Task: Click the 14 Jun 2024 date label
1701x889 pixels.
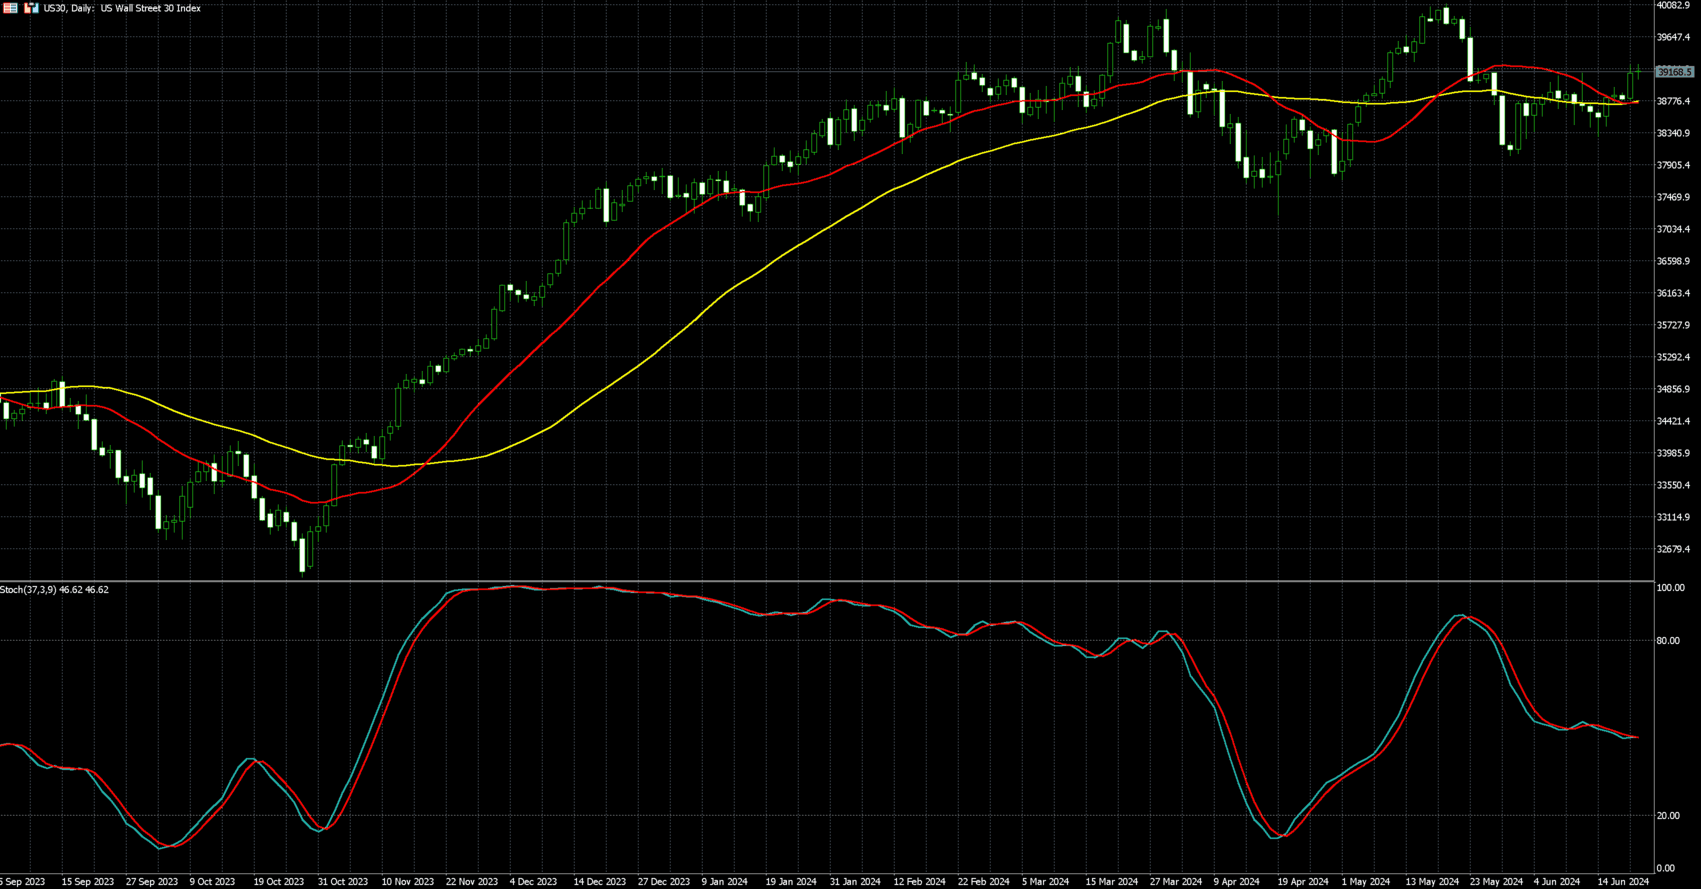Action: click(x=1623, y=882)
